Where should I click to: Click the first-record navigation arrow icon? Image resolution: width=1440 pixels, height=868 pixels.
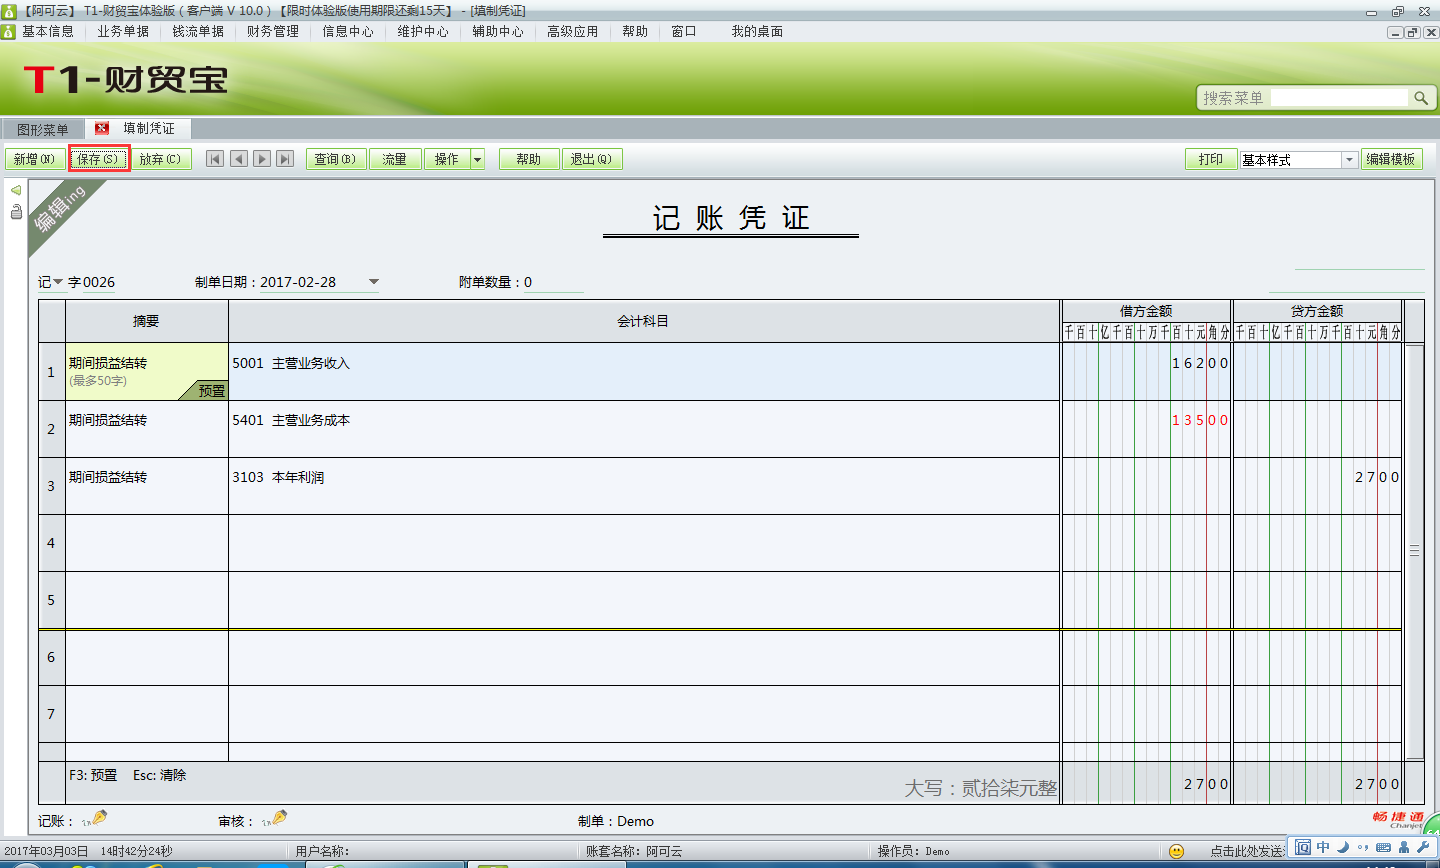tap(215, 158)
